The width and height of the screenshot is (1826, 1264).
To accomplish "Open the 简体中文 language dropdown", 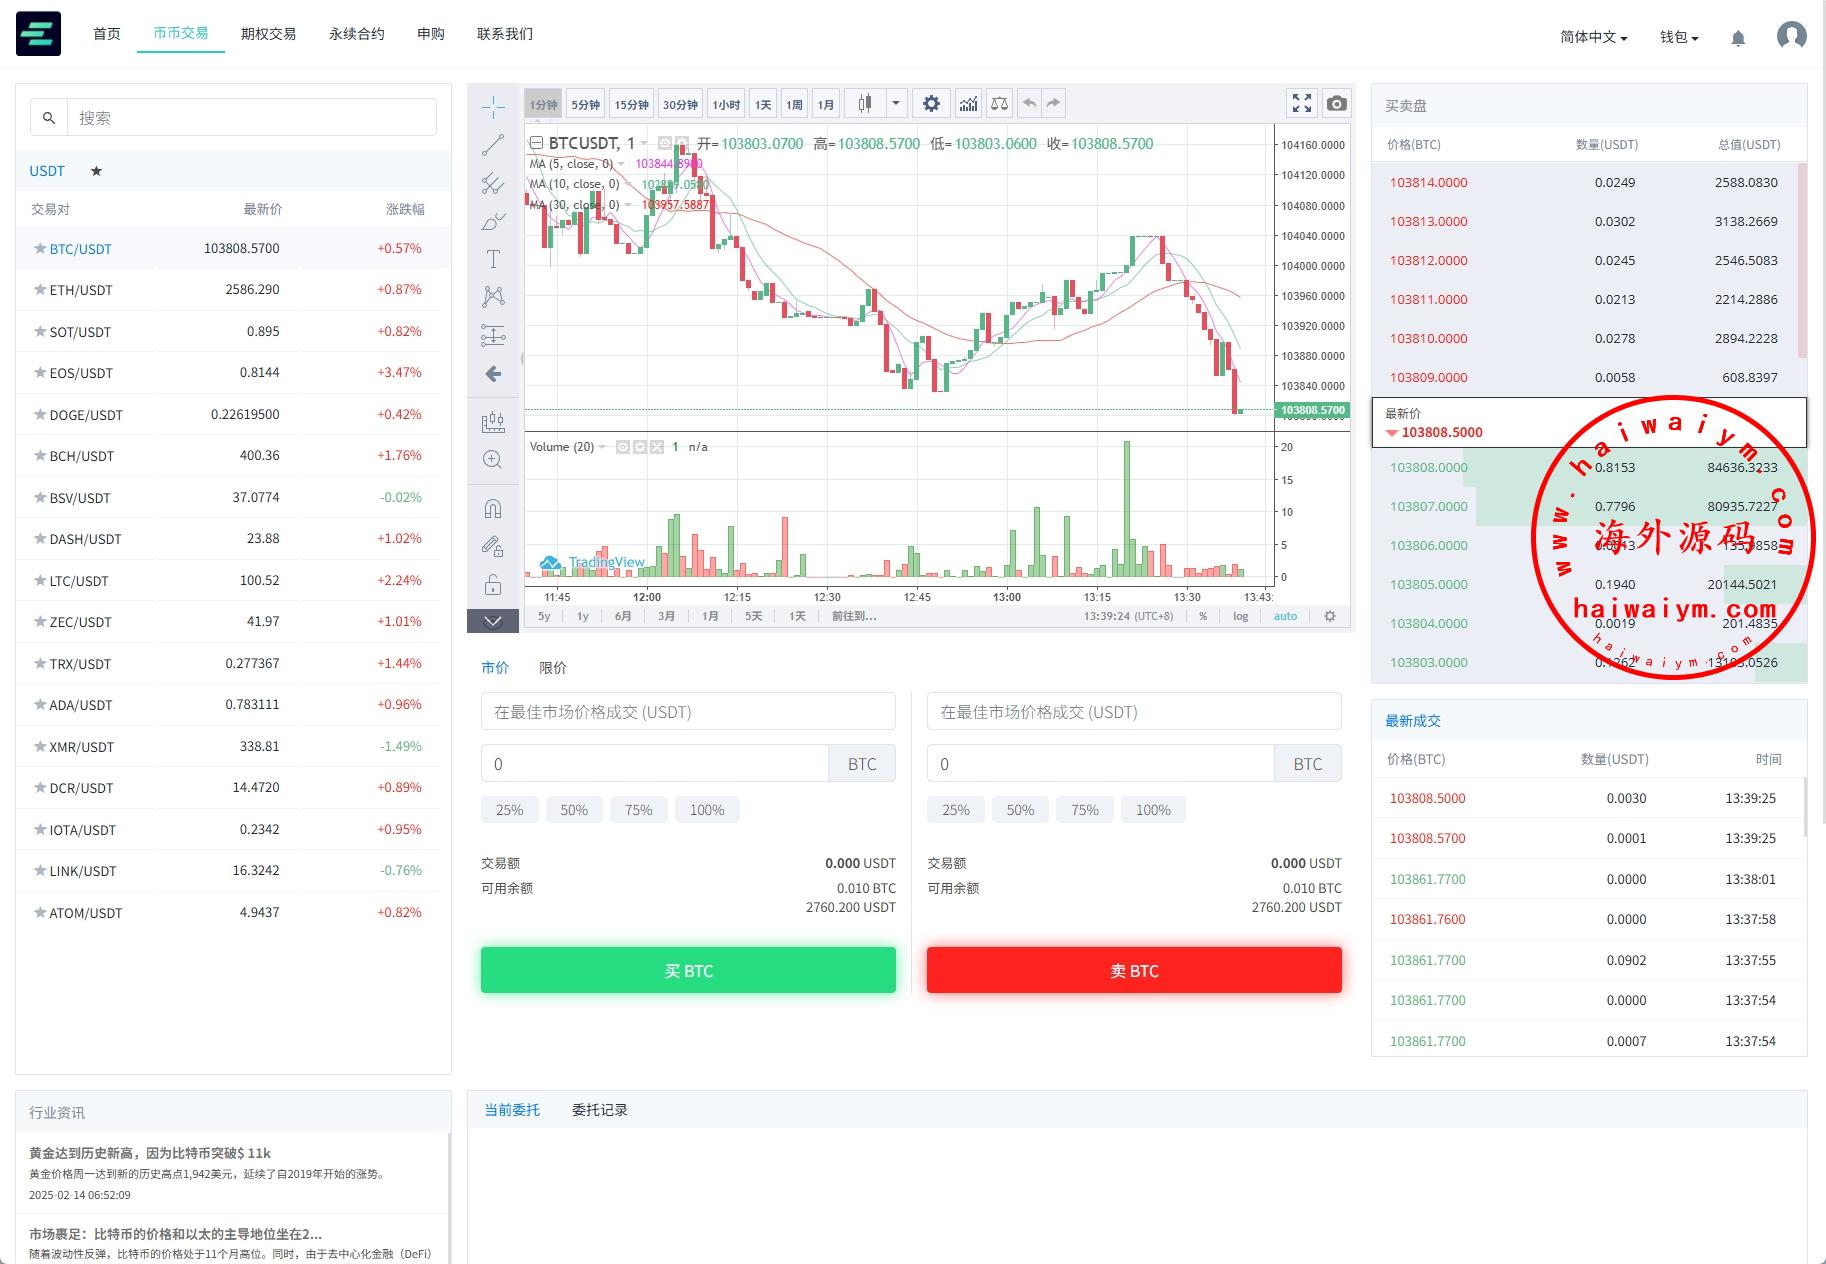I will point(1593,37).
